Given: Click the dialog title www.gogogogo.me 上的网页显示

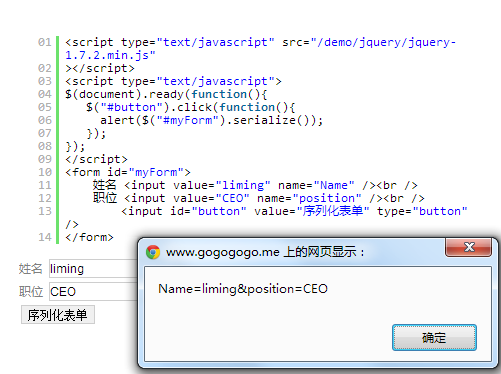Looking at the screenshot, I should click(x=265, y=252).
